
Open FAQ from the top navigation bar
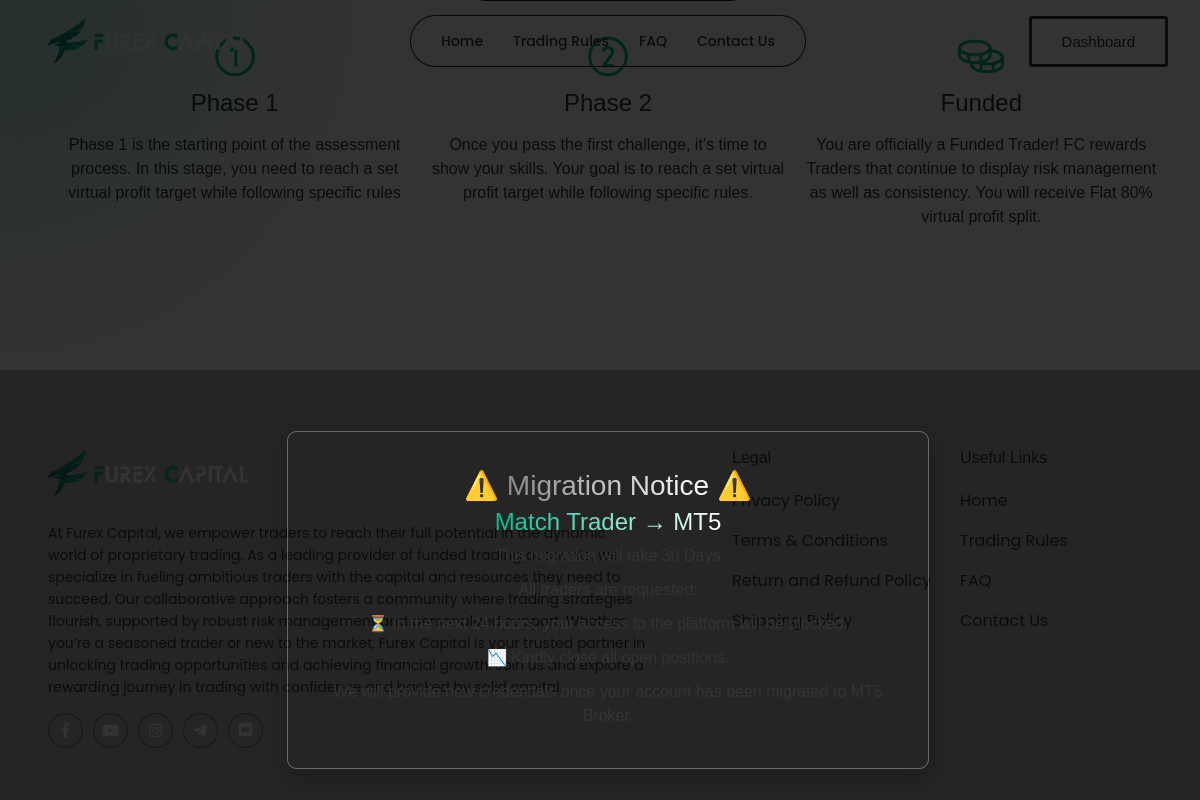click(x=653, y=41)
